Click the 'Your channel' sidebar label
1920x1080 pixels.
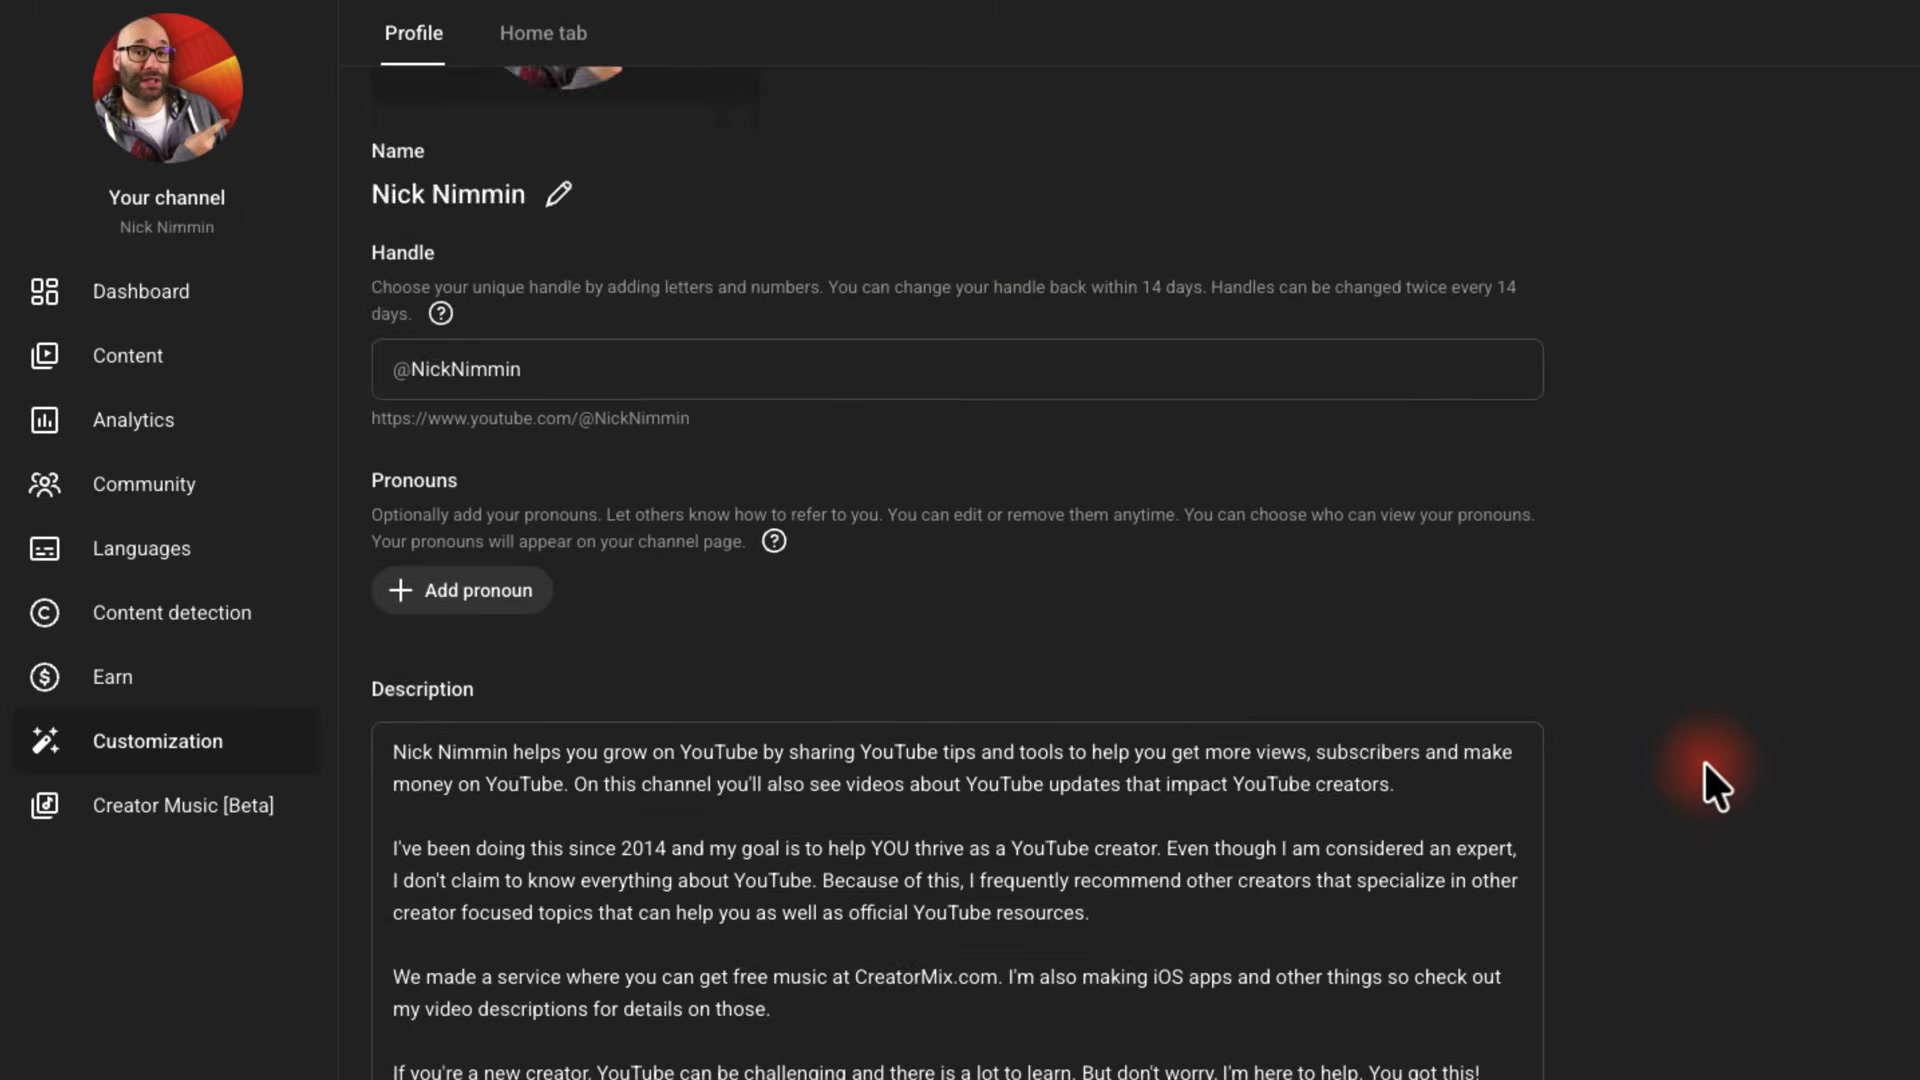pyautogui.click(x=166, y=198)
